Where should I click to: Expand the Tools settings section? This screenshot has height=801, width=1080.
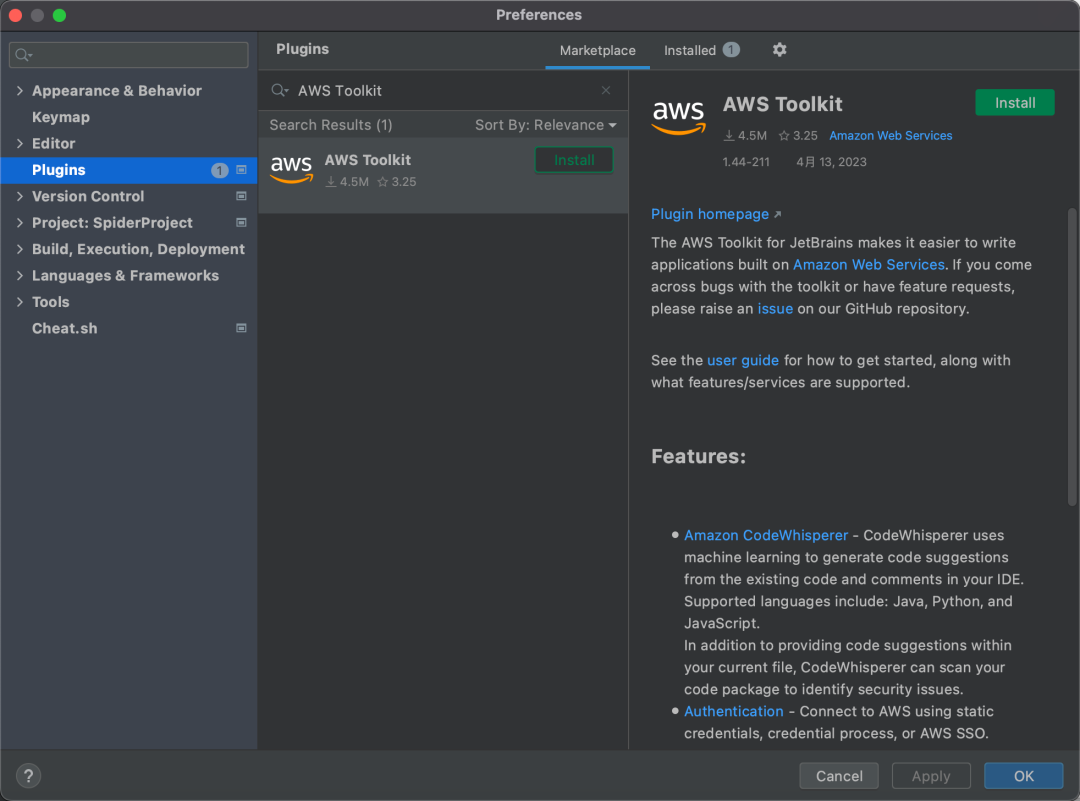[x=19, y=302]
